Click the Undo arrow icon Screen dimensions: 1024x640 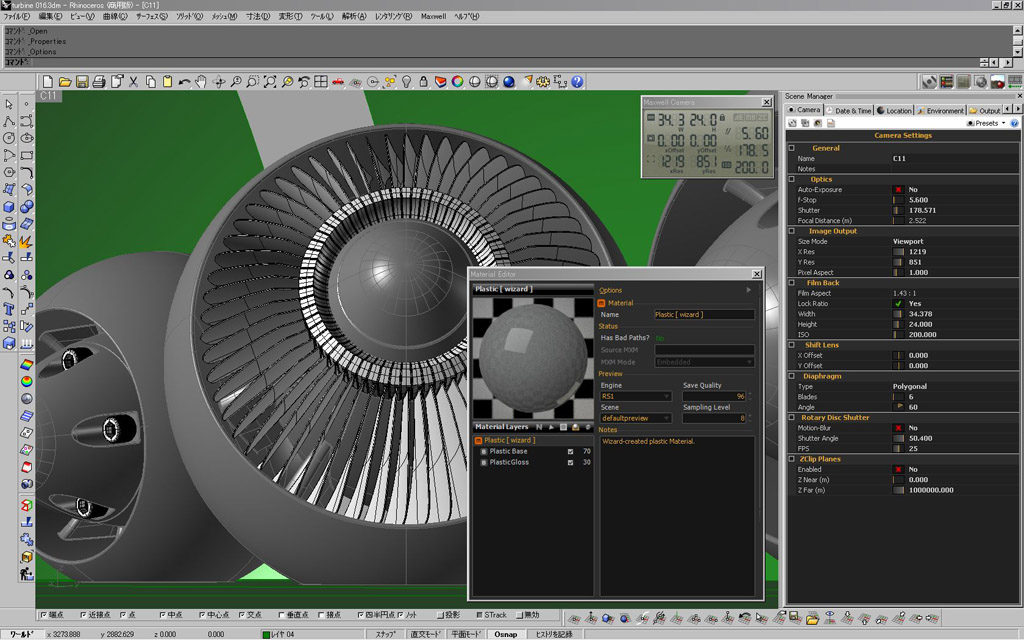pos(184,81)
